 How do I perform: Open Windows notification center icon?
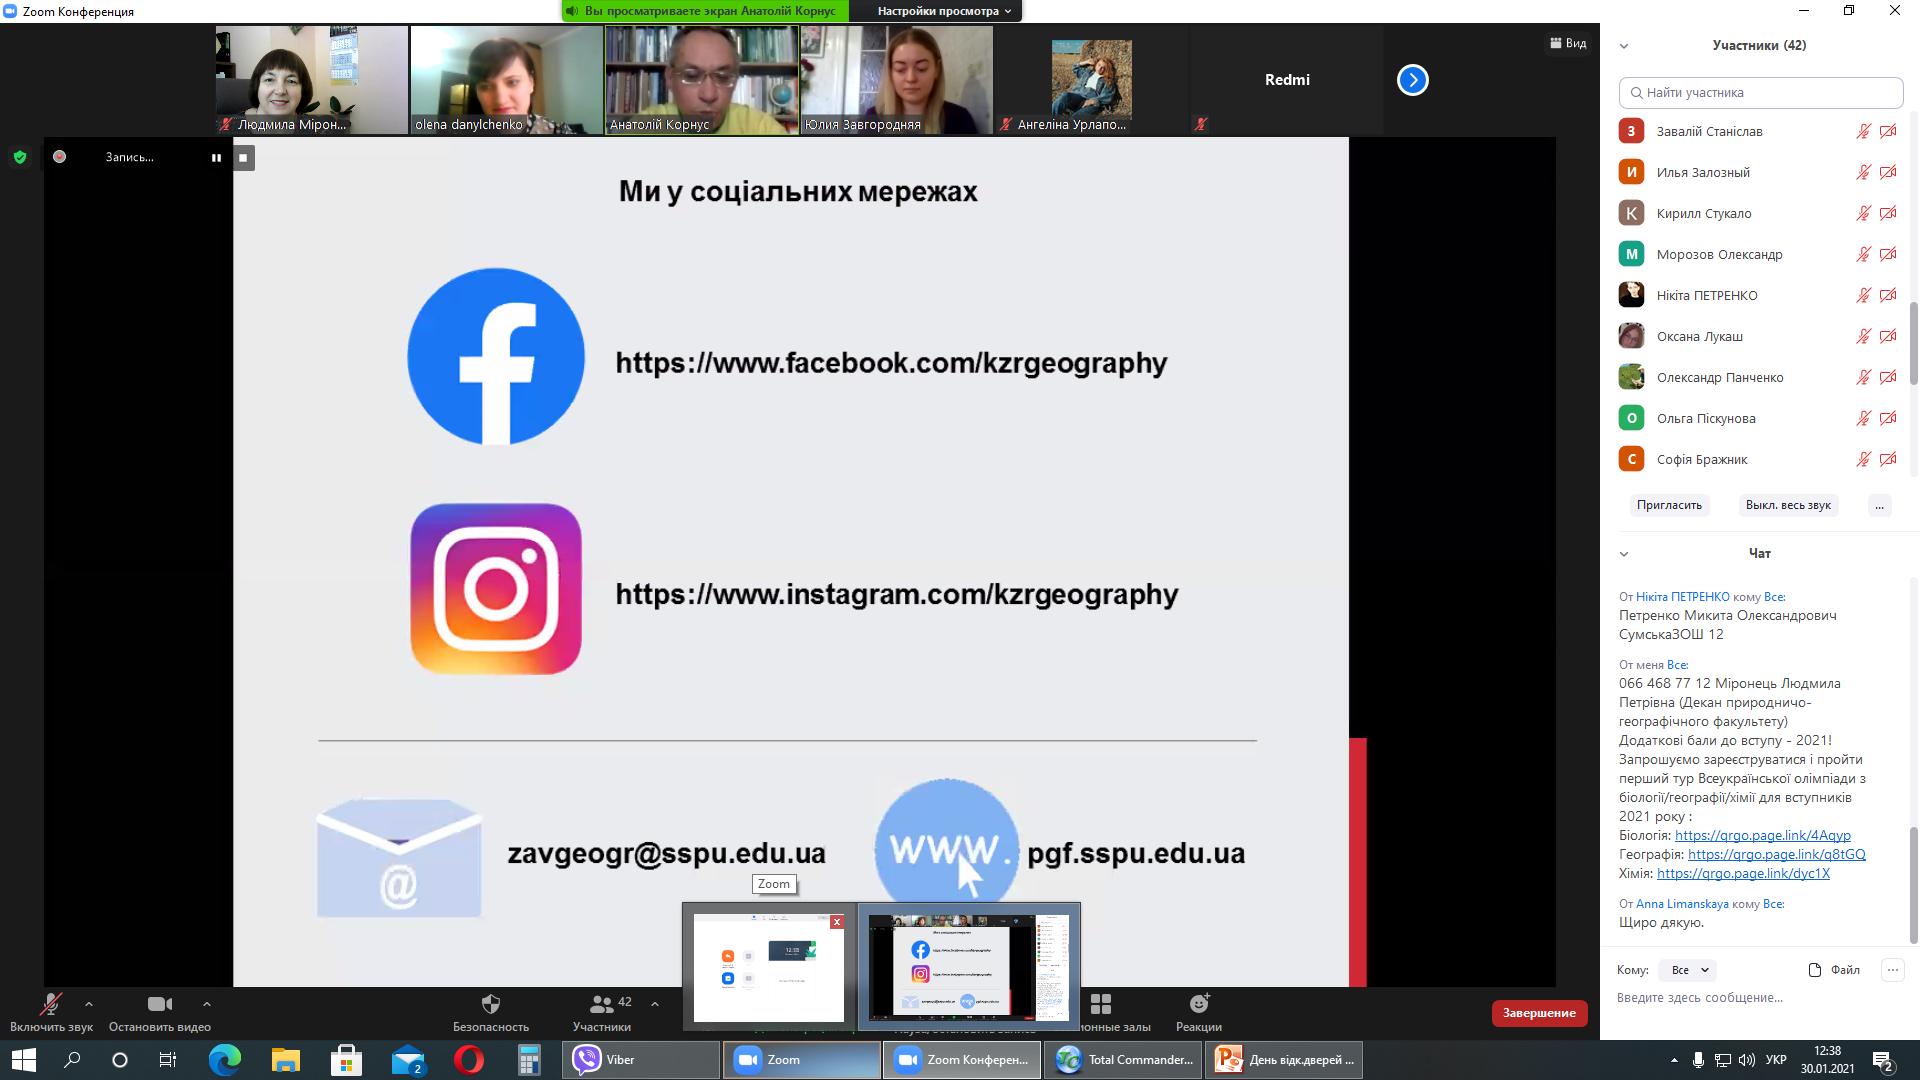pos(1883,1061)
